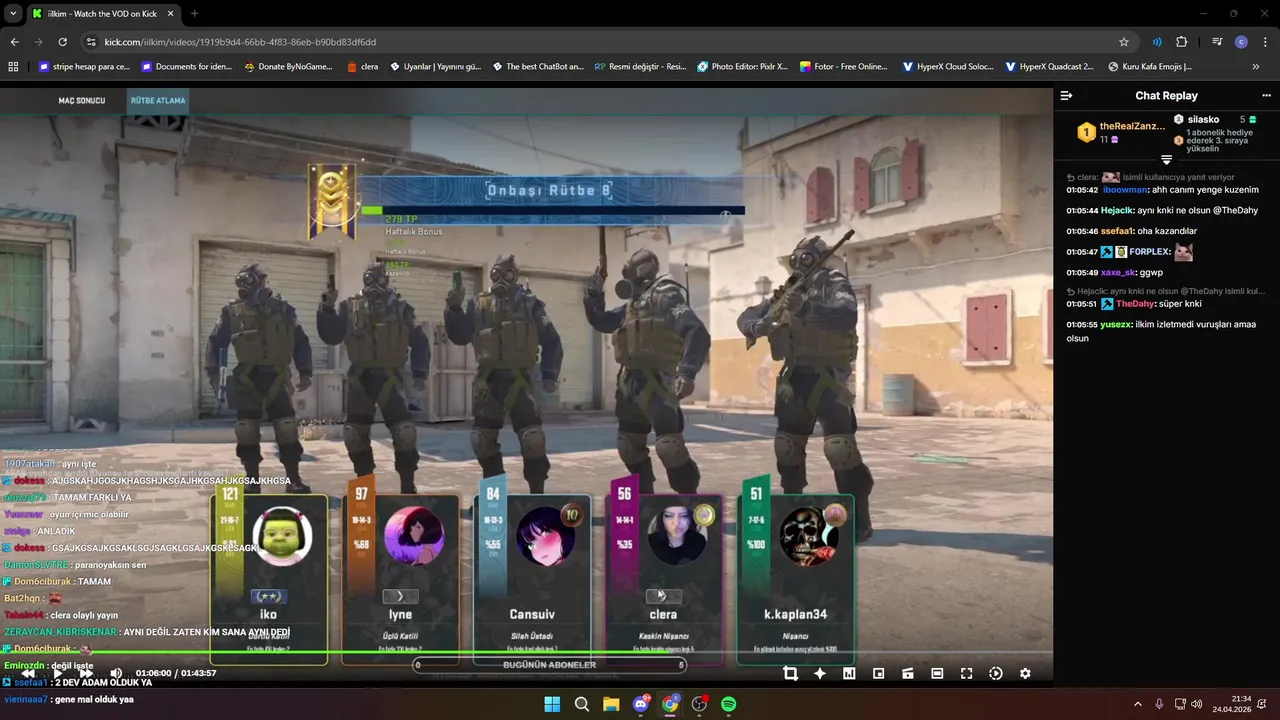Screen dimensions: 1280x720
Task: Rewind the video playback
Action: (x=30, y=673)
